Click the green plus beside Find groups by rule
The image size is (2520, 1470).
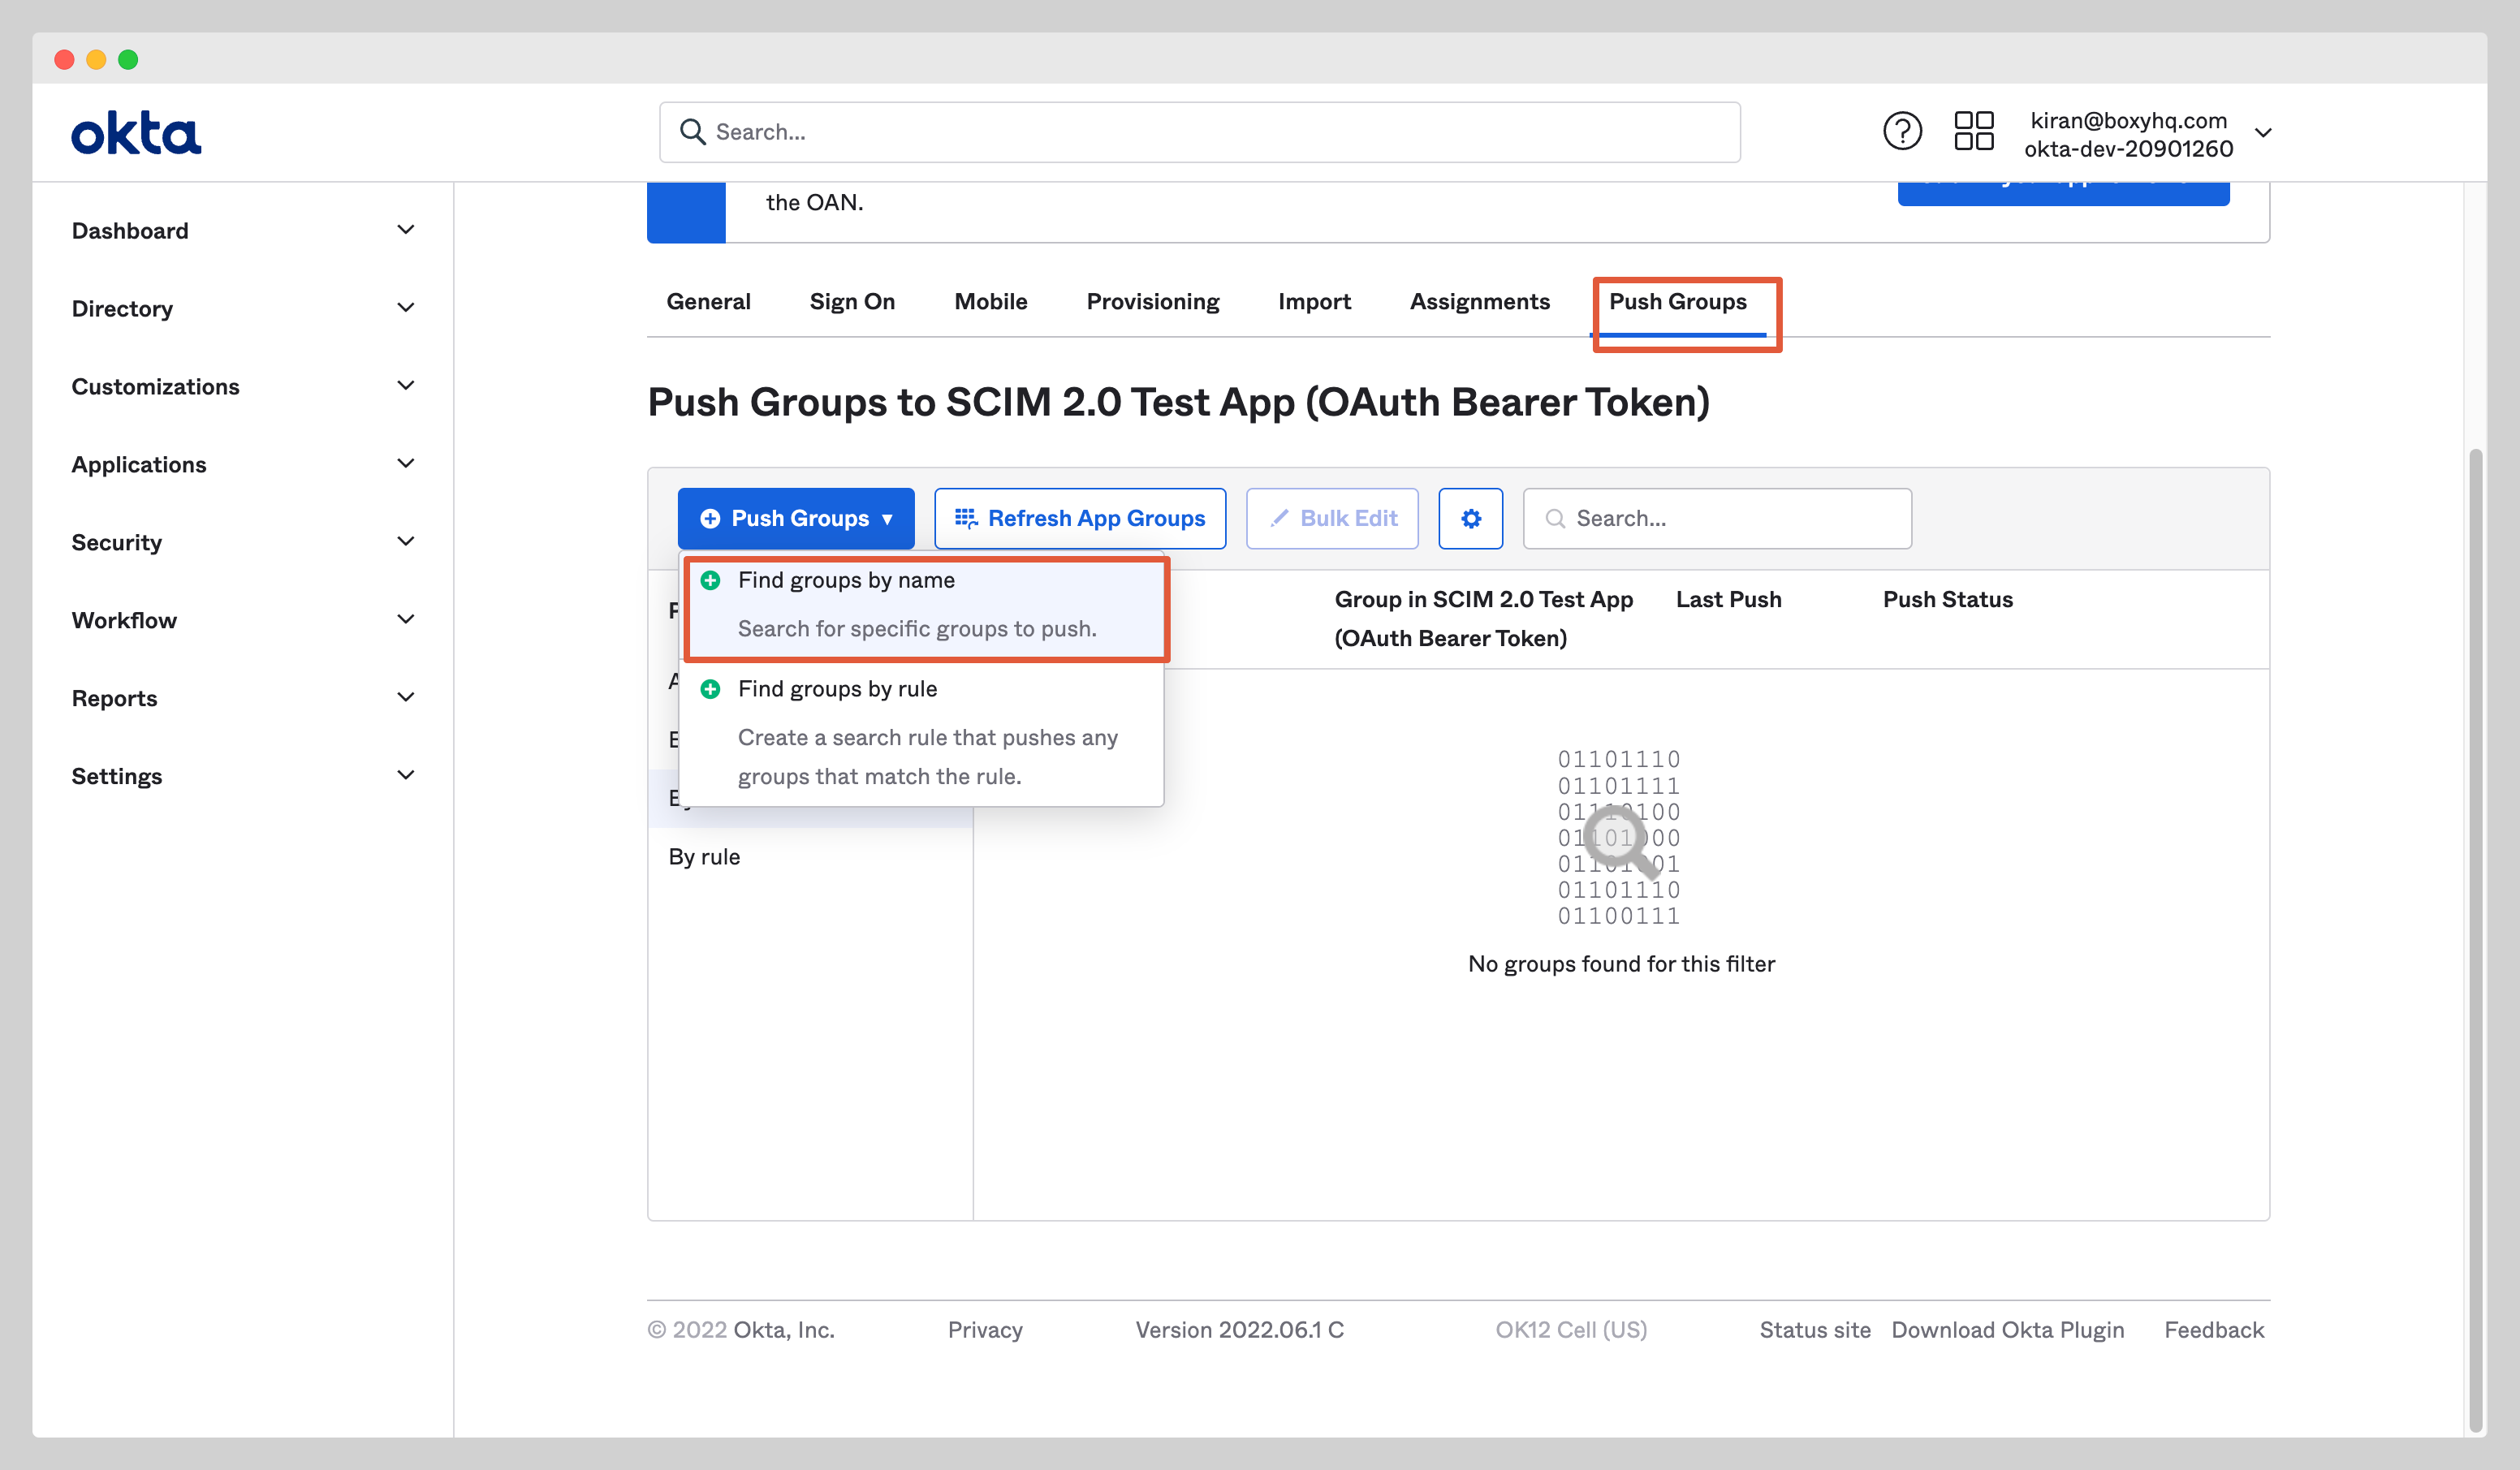tap(710, 689)
